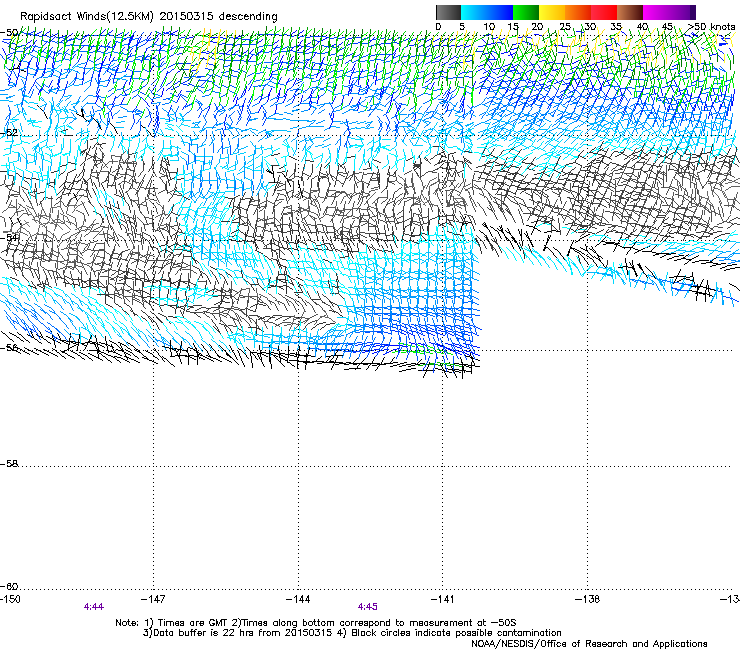Click the '-150' longitude axis label
740x650 pixels.
(x=10, y=599)
